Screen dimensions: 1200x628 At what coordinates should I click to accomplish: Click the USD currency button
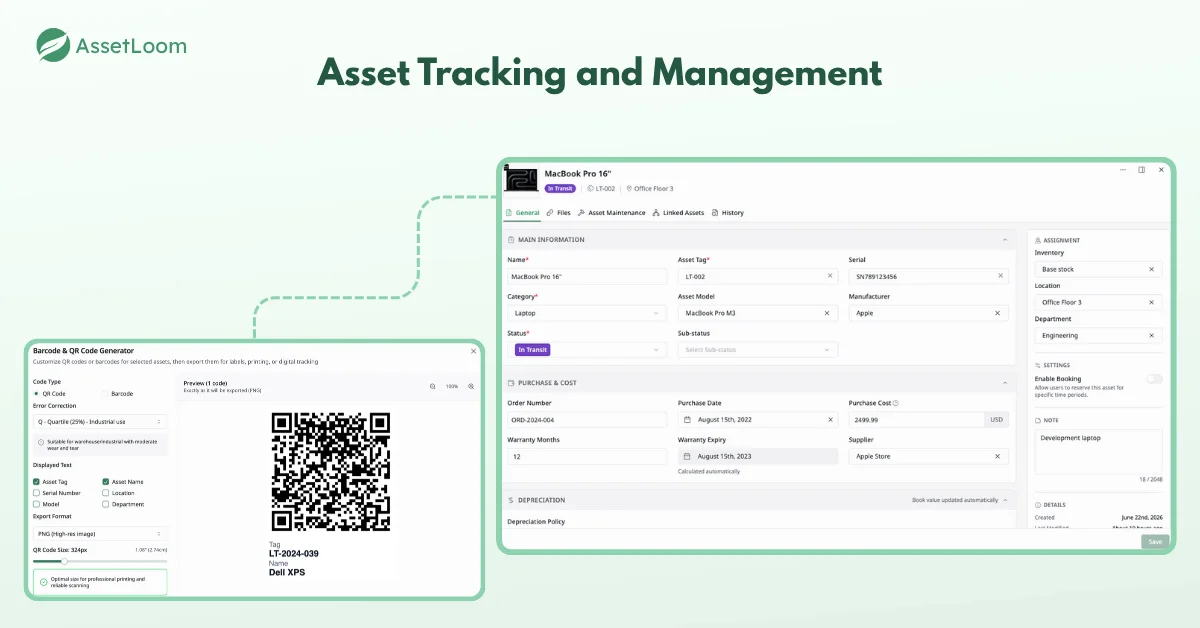pos(996,420)
